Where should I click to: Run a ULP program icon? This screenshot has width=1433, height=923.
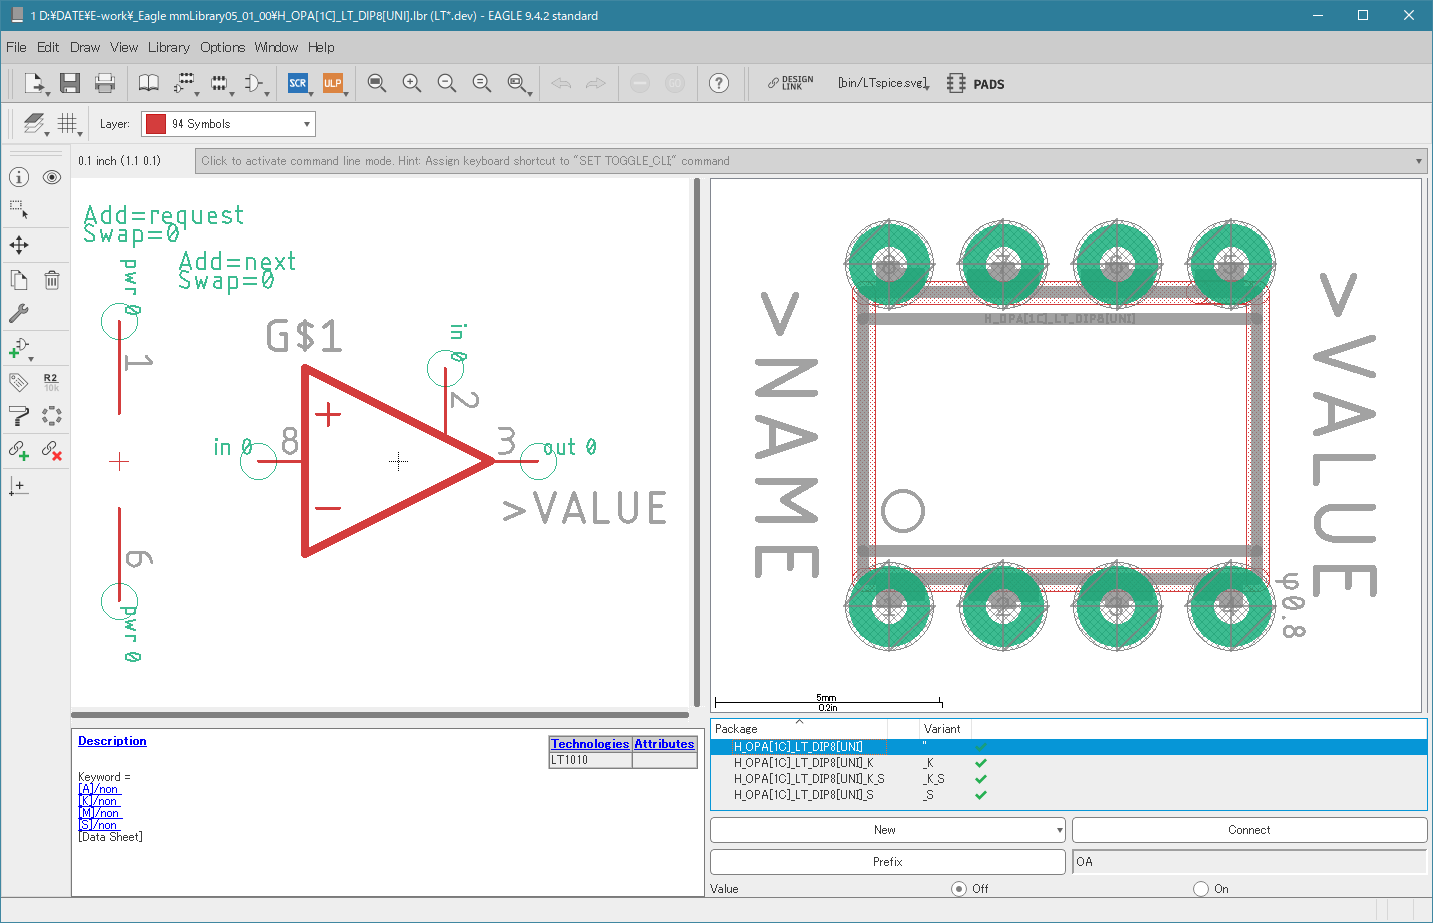(x=332, y=83)
